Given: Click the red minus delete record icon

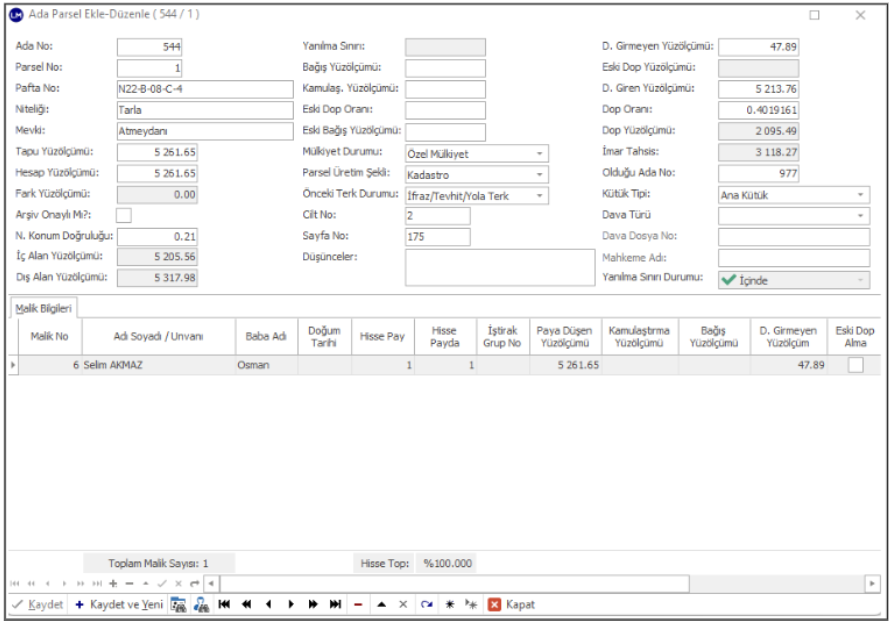Looking at the screenshot, I should (358, 605).
